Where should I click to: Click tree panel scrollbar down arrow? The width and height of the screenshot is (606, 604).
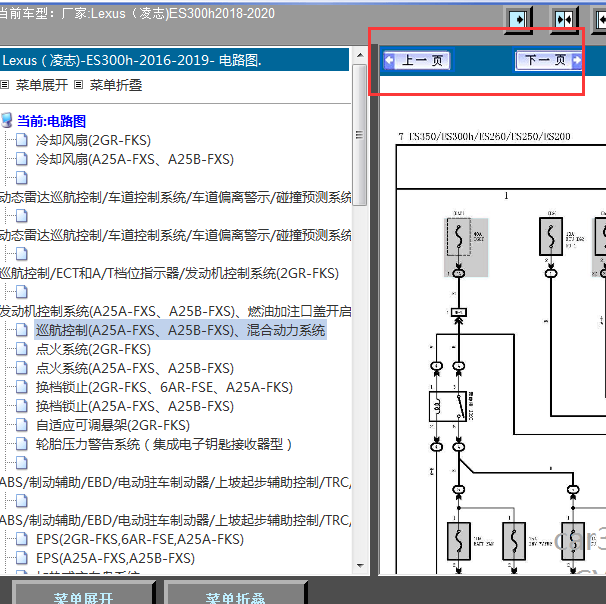(360, 566)
